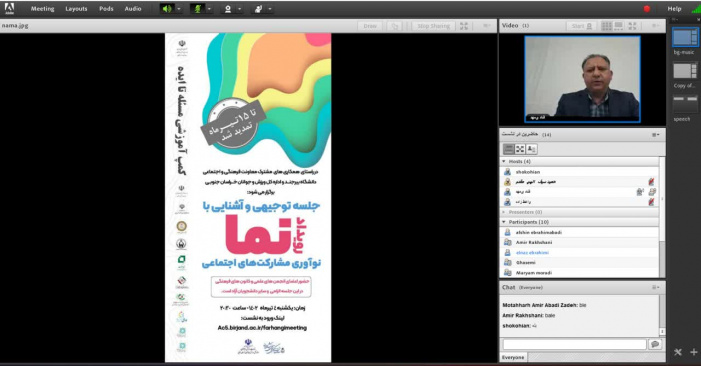Click the red recording indicator
The height and width of the screenshot is (366, 701).
[x=646, y=8]
